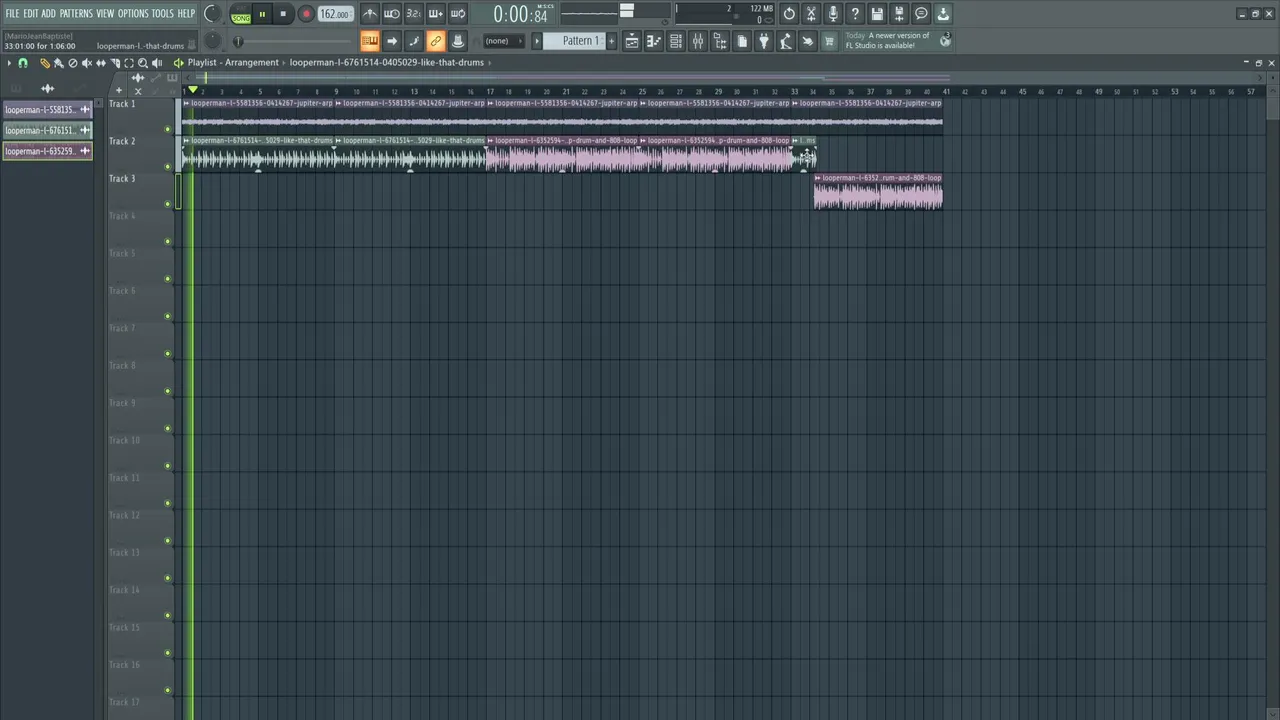Open the TOOLS menu
The image size is (1280, 720).
162,14
